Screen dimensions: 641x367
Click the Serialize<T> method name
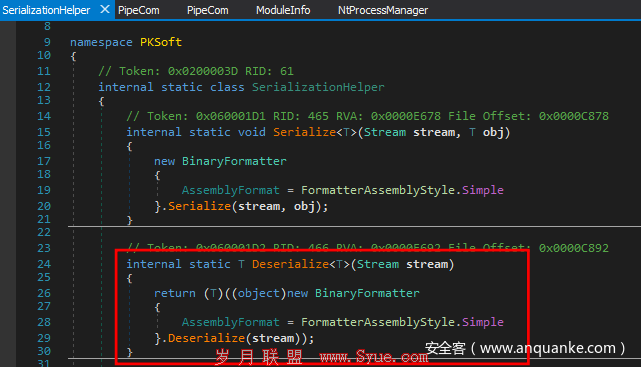coord(304,132)
